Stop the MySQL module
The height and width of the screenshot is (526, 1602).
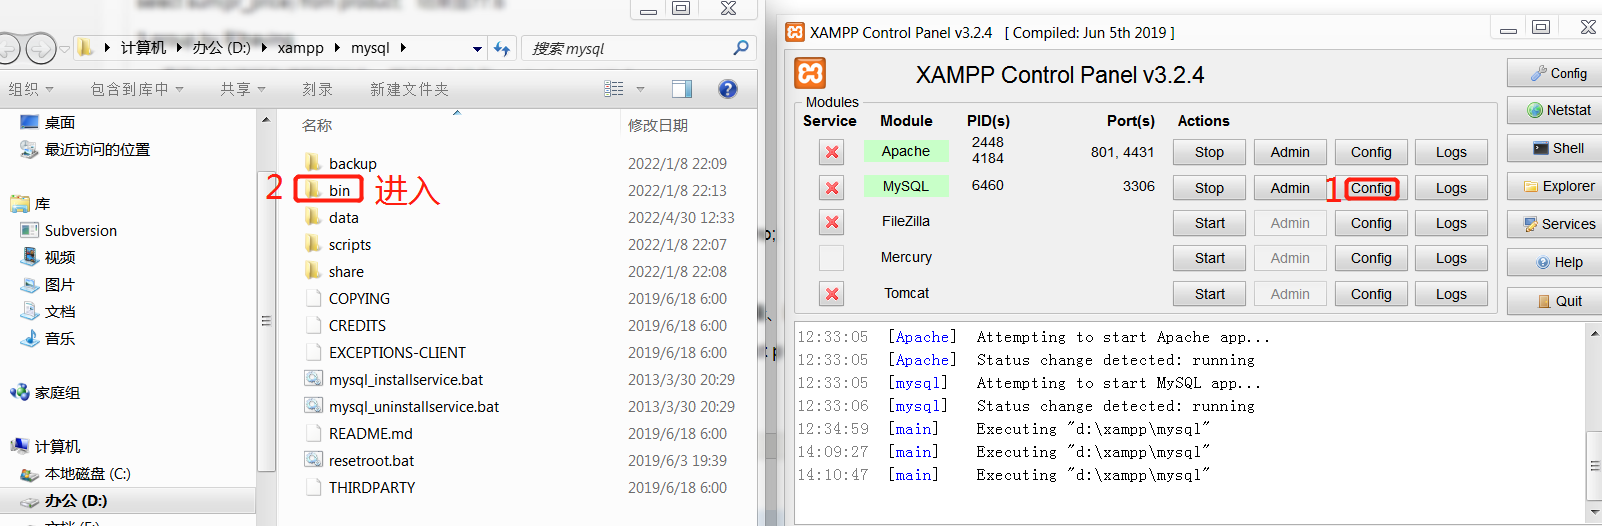(1209, 188)
